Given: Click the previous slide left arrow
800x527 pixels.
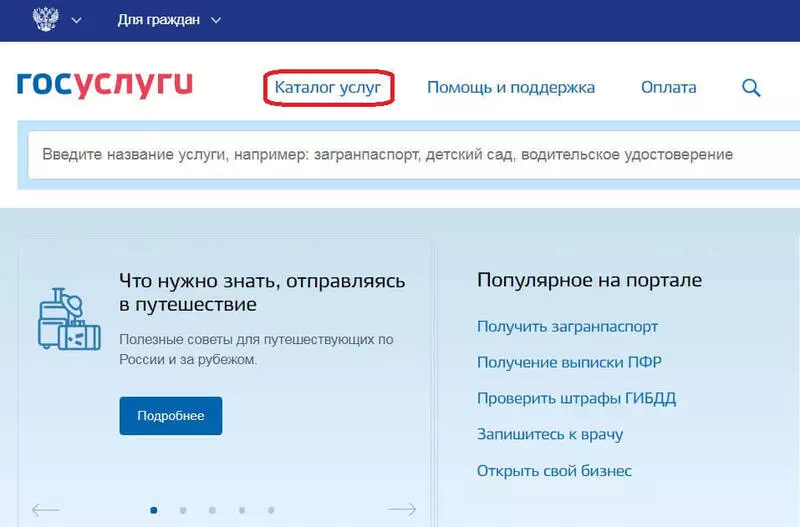Looking at the screenshot, I should coord(46,509).
